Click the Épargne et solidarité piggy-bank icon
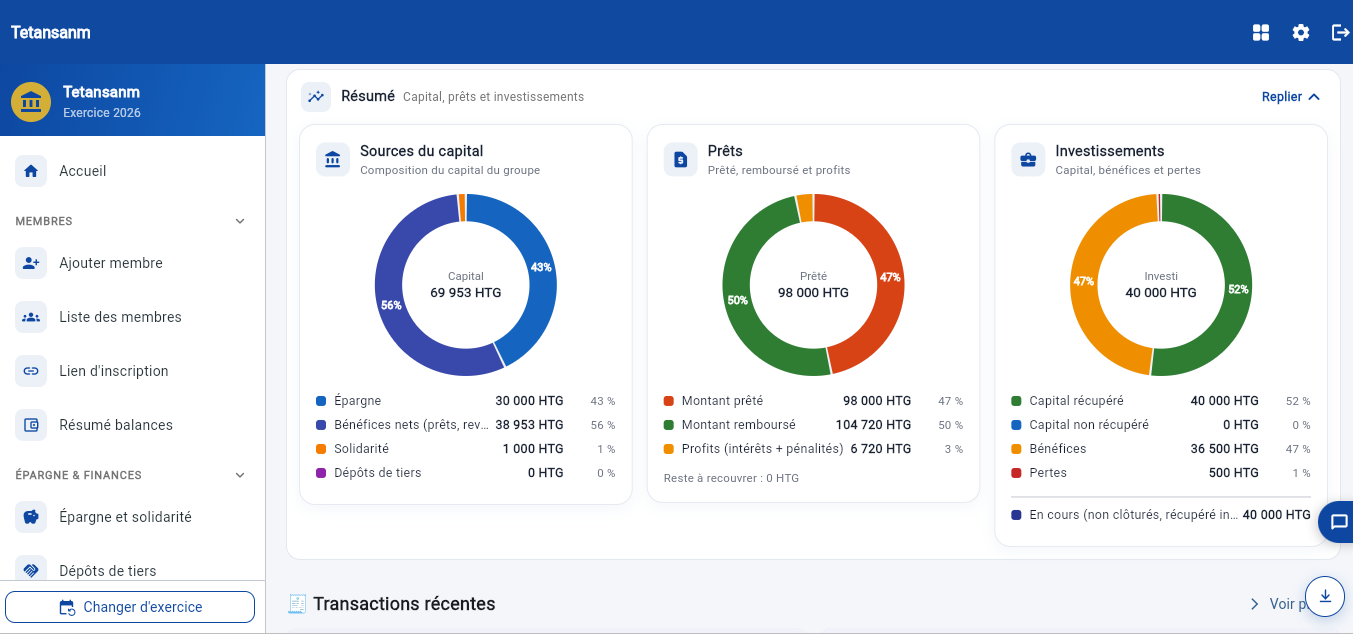 click(x=31, y=517)
